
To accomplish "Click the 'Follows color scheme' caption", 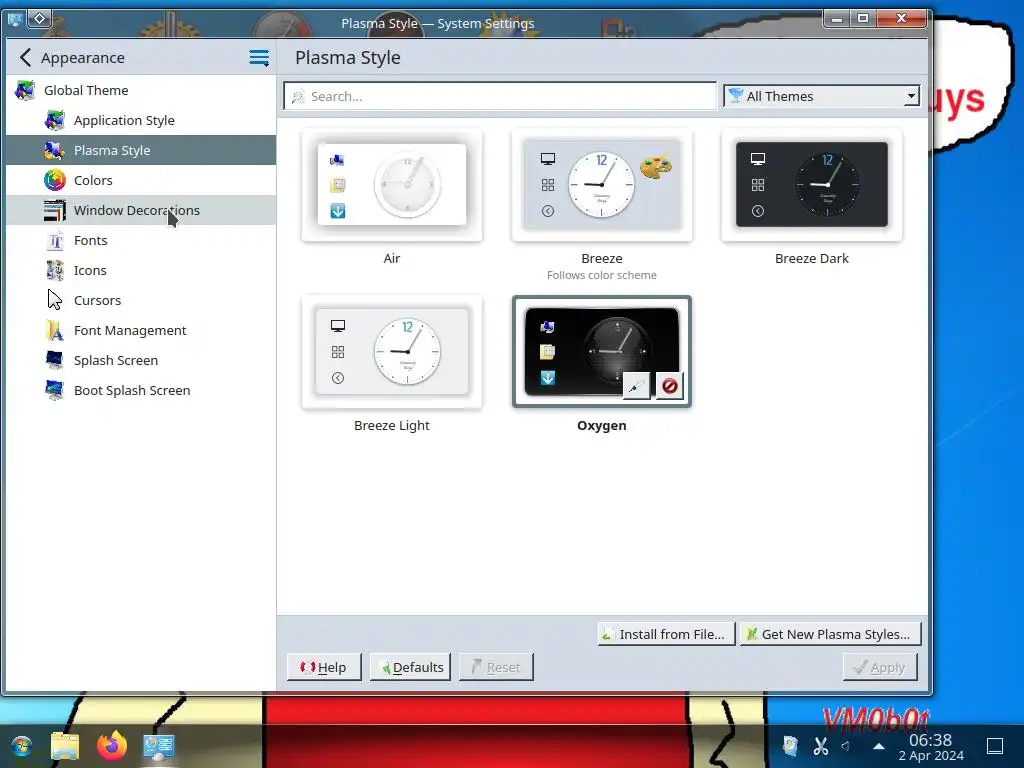I will 601,275.
